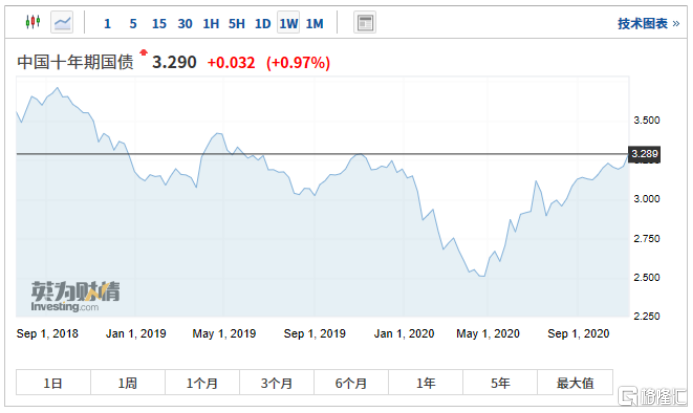Switch to candlestick chart view
This screenshot has height=413, width=693.
32,22
